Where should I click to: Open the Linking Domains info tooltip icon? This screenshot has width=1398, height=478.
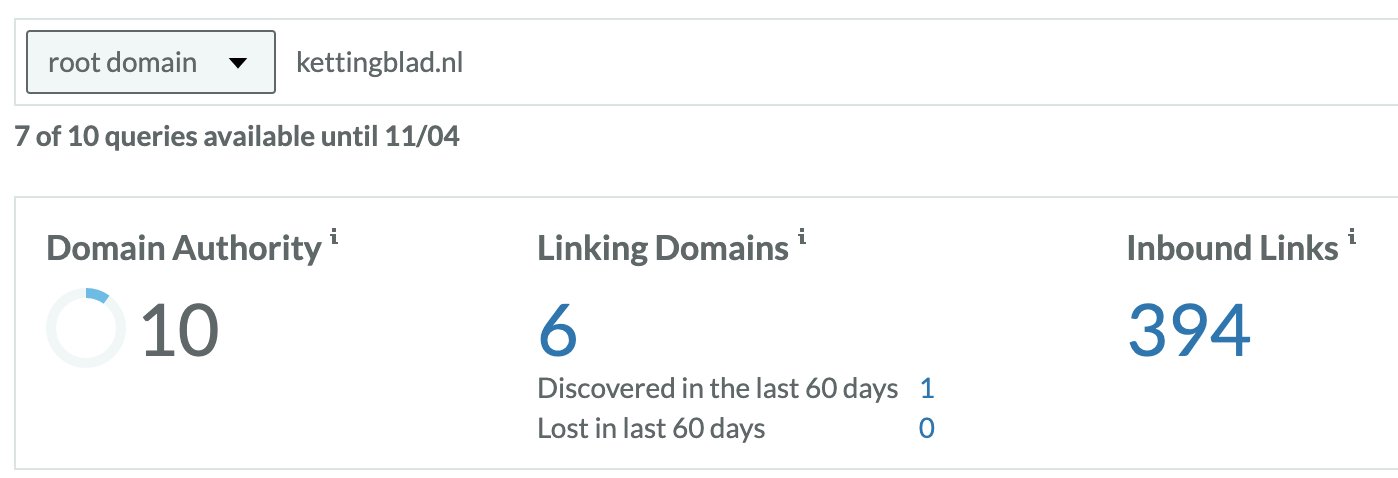click(x=802, y=238)
